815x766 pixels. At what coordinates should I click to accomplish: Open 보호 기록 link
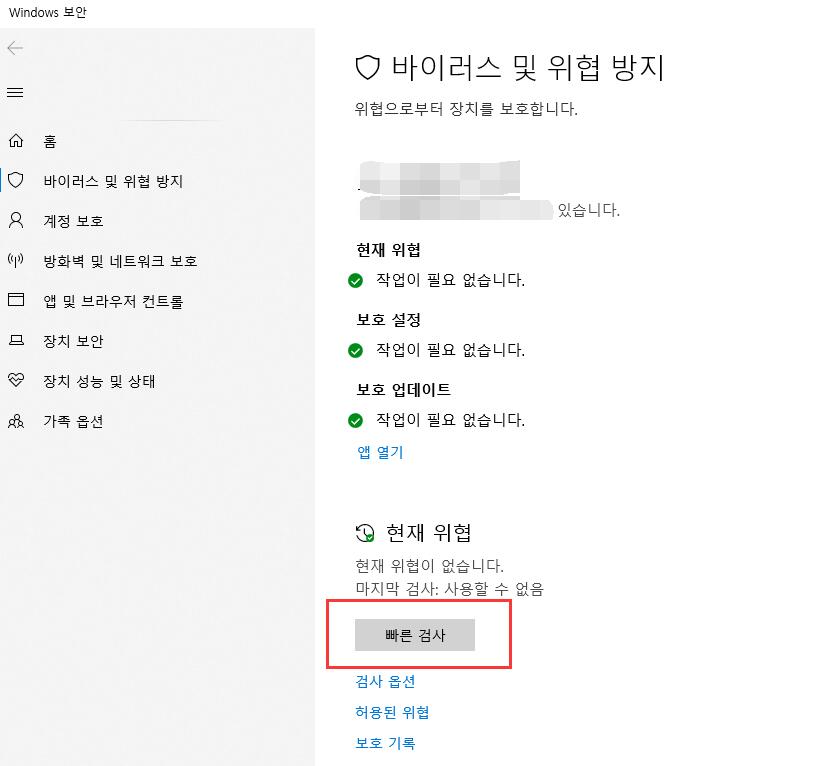[x=385, y=743]
